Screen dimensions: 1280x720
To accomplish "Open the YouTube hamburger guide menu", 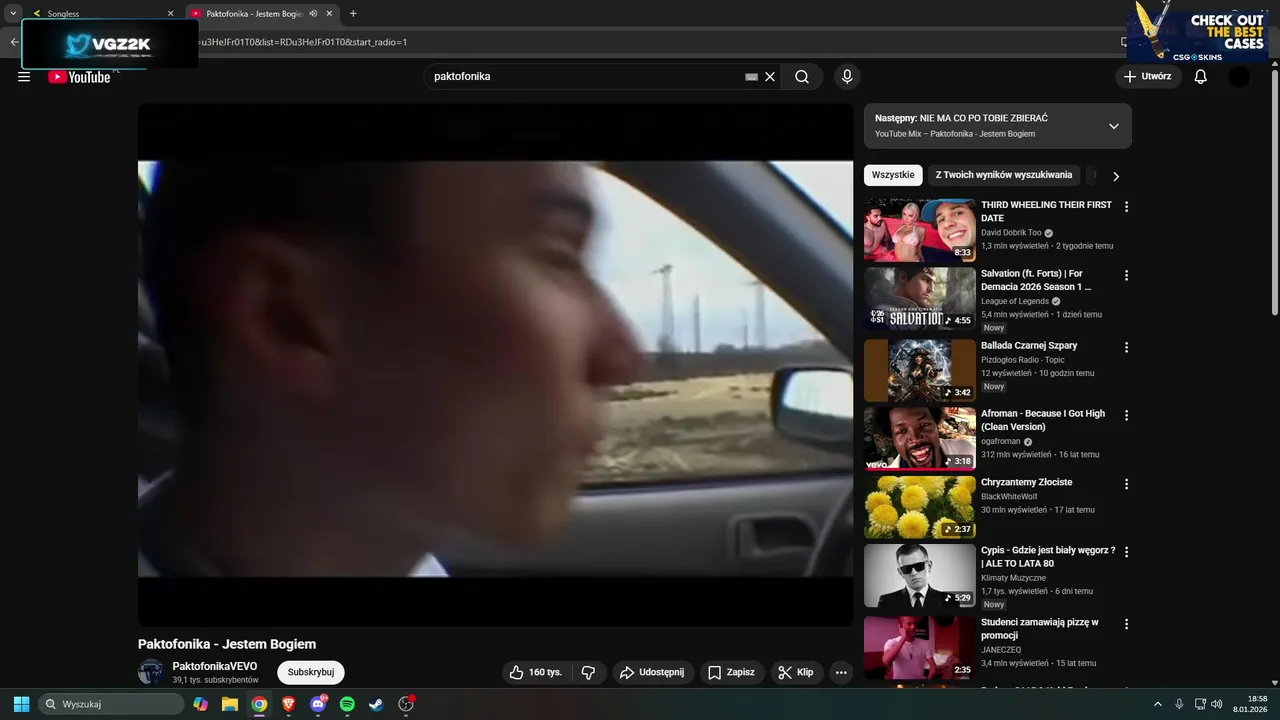I will click(24, 77).
